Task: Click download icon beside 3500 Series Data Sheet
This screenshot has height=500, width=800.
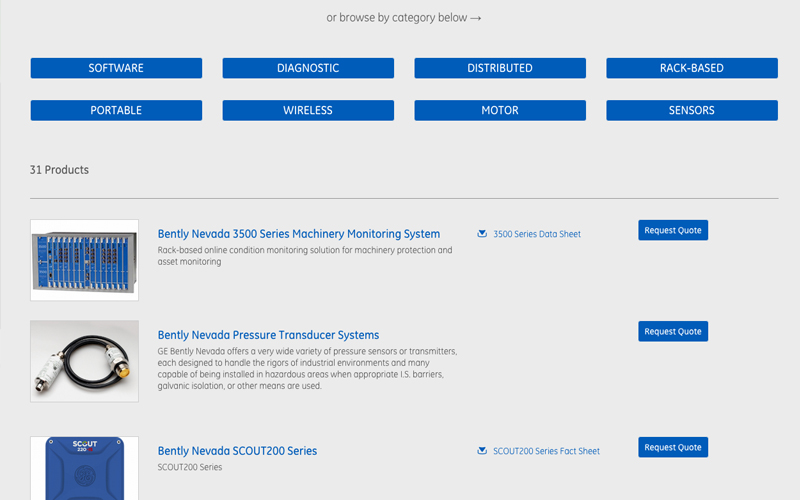Action: tap(482, 234)
